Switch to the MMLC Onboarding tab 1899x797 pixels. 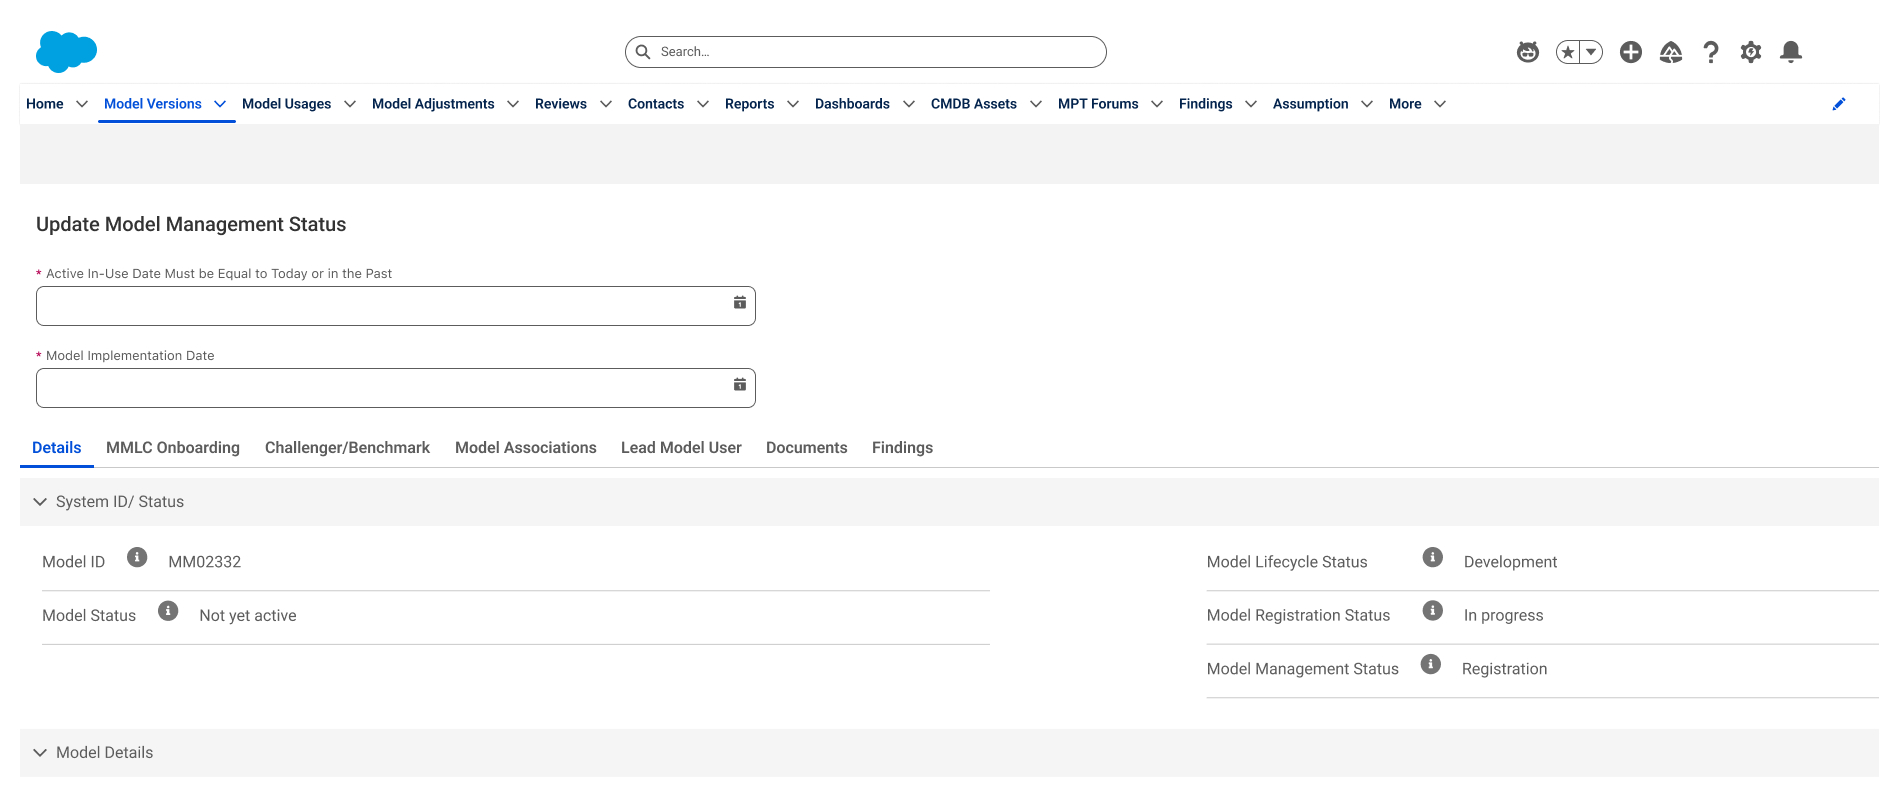click(x=173, y=448)
